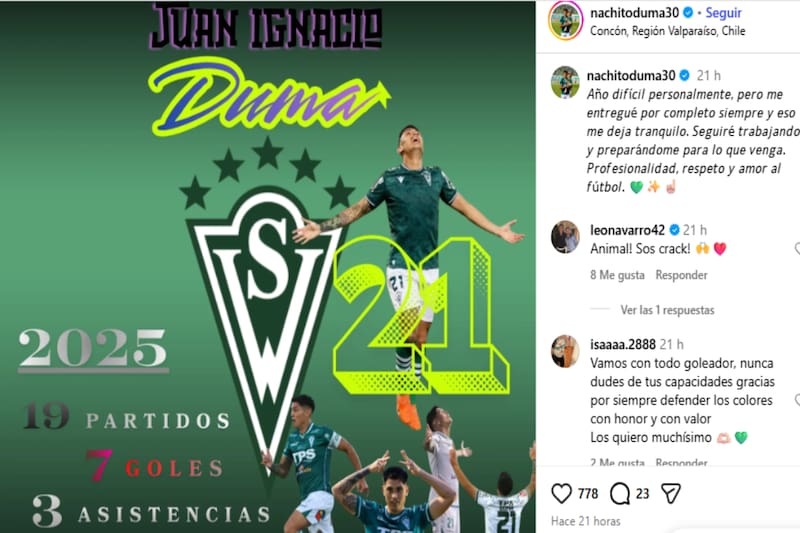Viewport: 800px width, 533px height.
Task: Share the post with the paper plane icon
Action: (x=671, y=493)
